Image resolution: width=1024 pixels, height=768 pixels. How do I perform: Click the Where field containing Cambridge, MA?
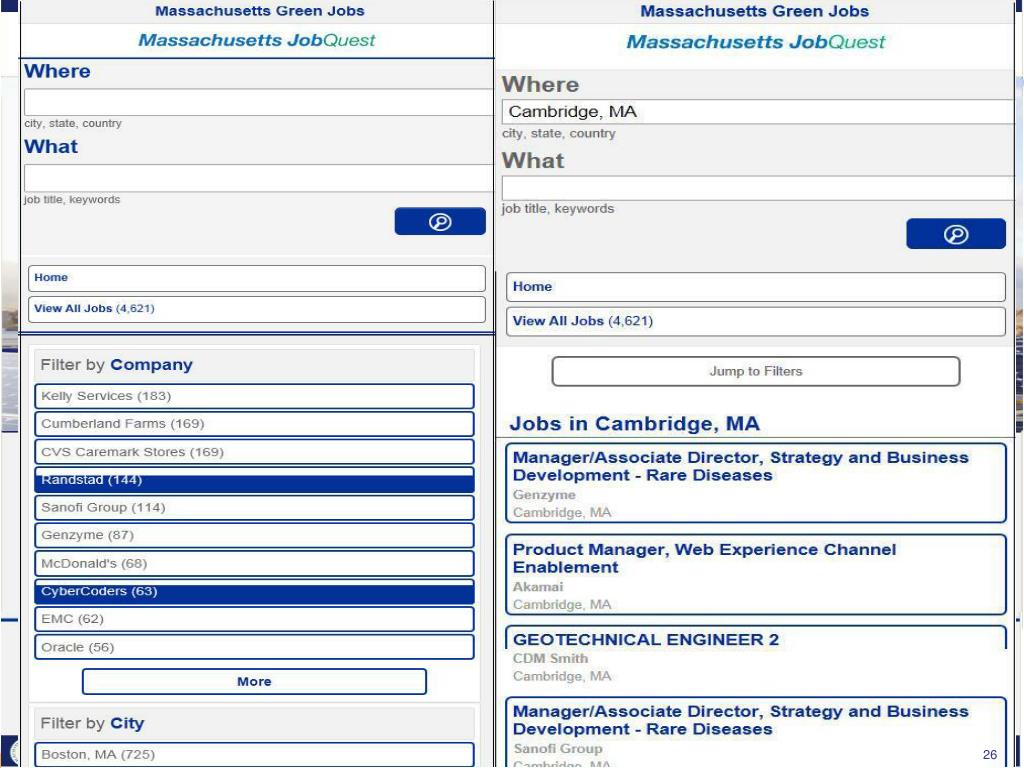(x=758, y=112)
